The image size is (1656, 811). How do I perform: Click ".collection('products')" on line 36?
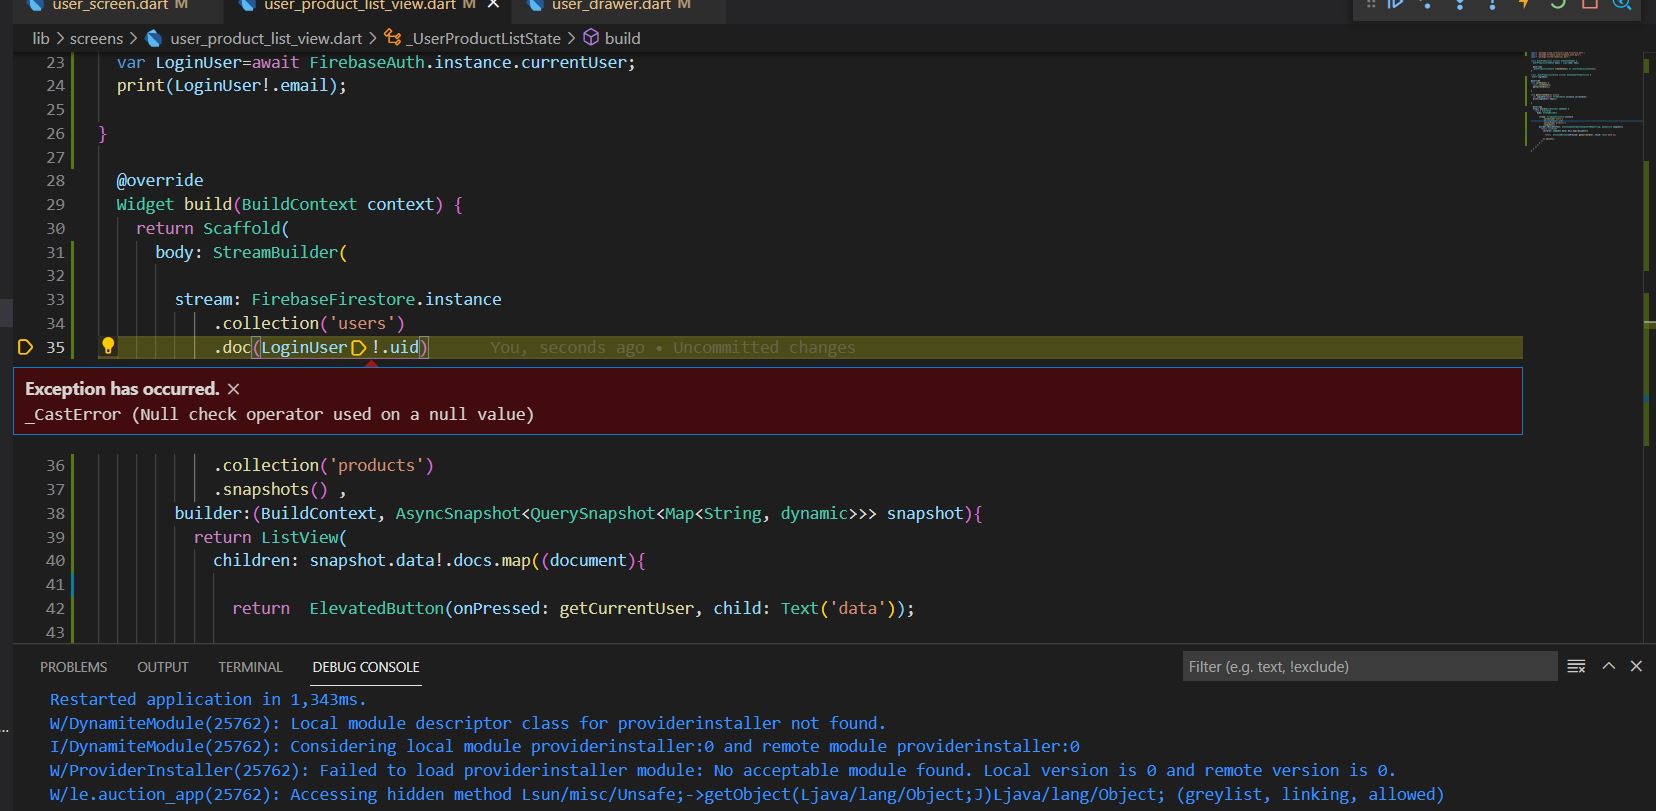coord(323,465)
